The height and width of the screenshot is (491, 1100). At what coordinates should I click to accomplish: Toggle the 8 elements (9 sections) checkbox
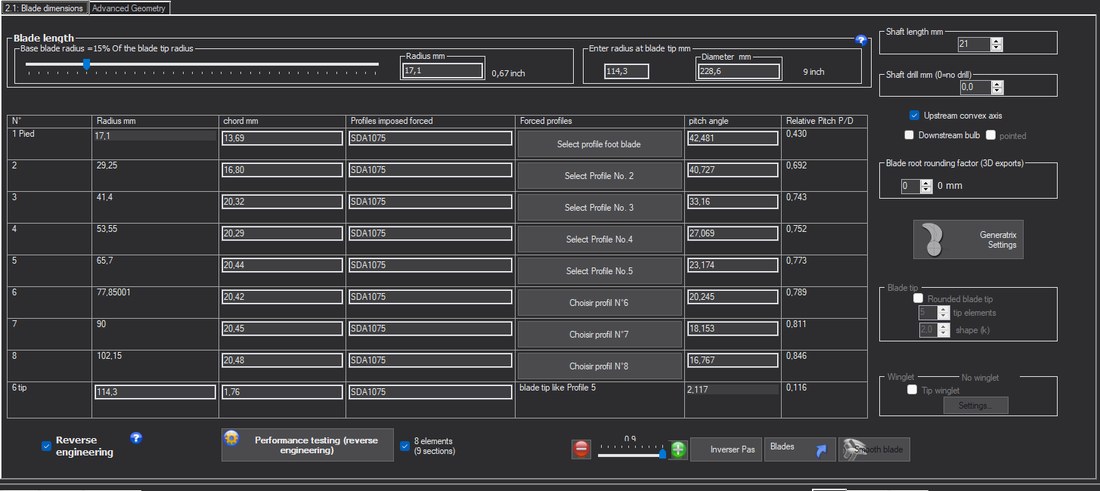405,445
